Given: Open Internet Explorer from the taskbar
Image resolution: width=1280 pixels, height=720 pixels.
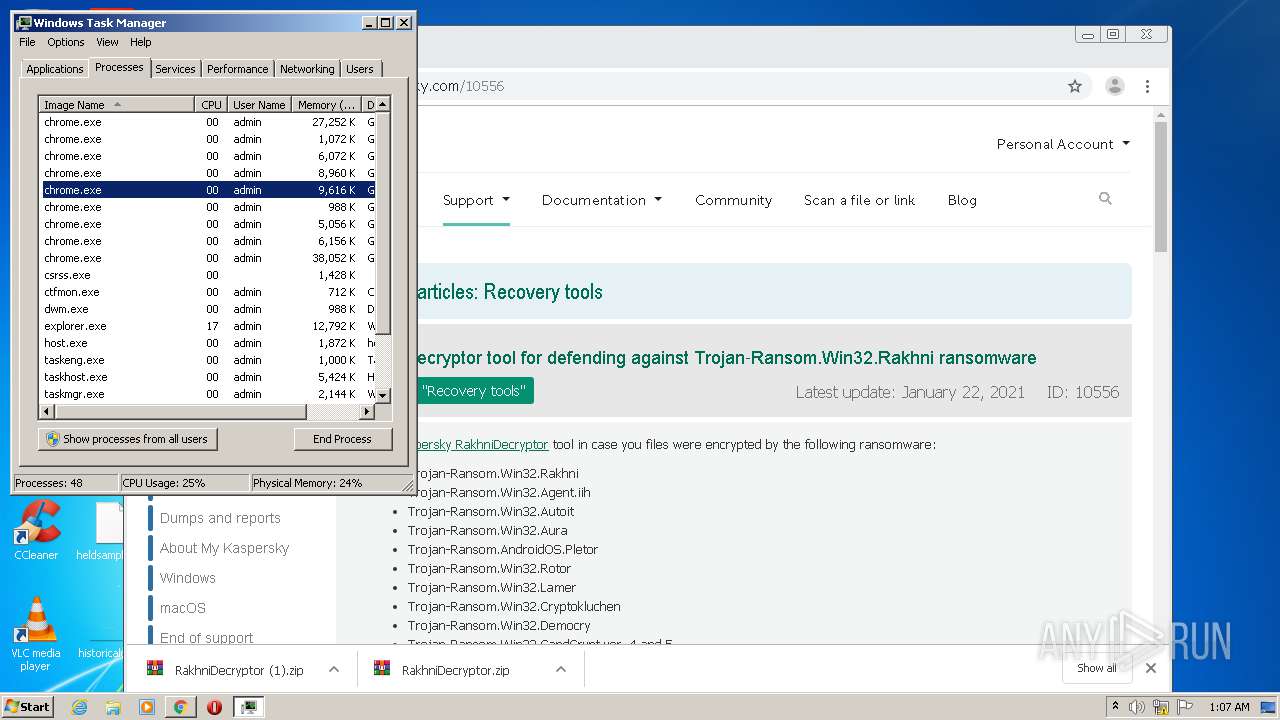Looking at the screenshot, I should 79,707.
